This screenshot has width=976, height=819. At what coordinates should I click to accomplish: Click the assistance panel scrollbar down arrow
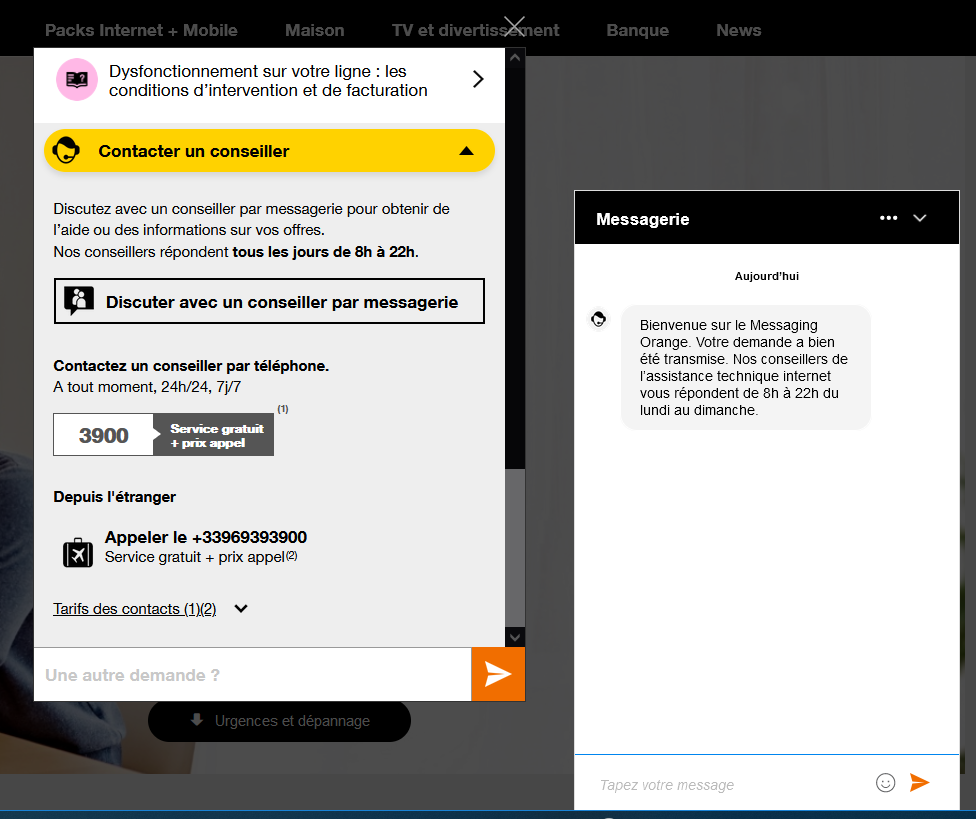click(x=515, y=637)
